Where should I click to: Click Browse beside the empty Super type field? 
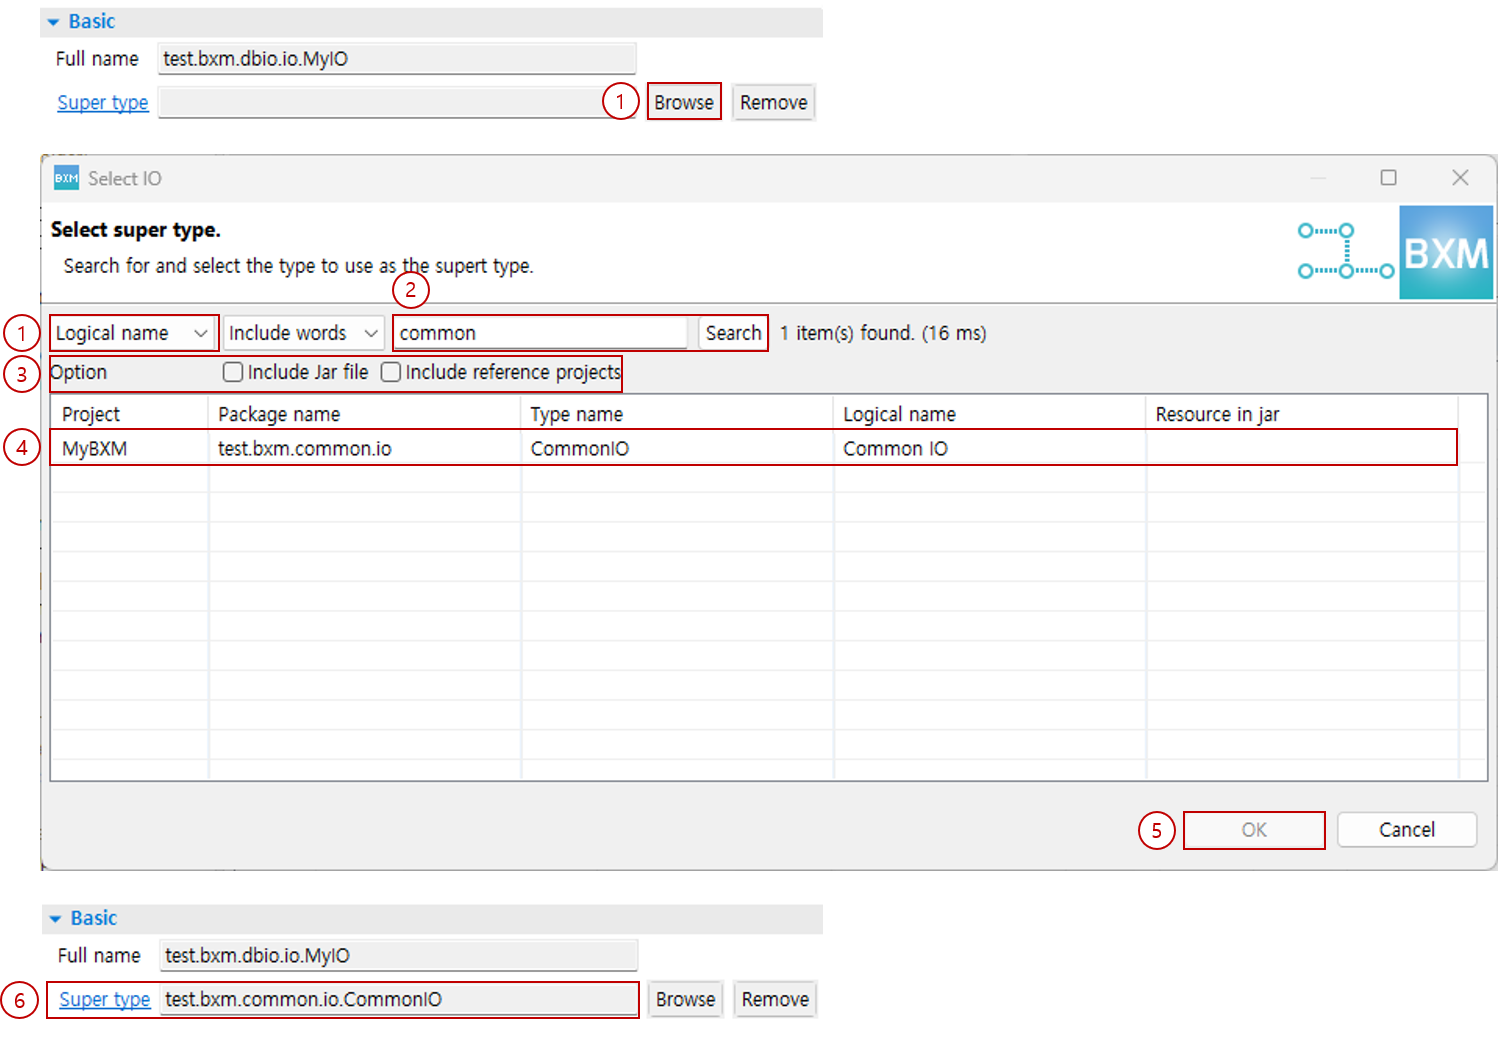coord(684,102)
